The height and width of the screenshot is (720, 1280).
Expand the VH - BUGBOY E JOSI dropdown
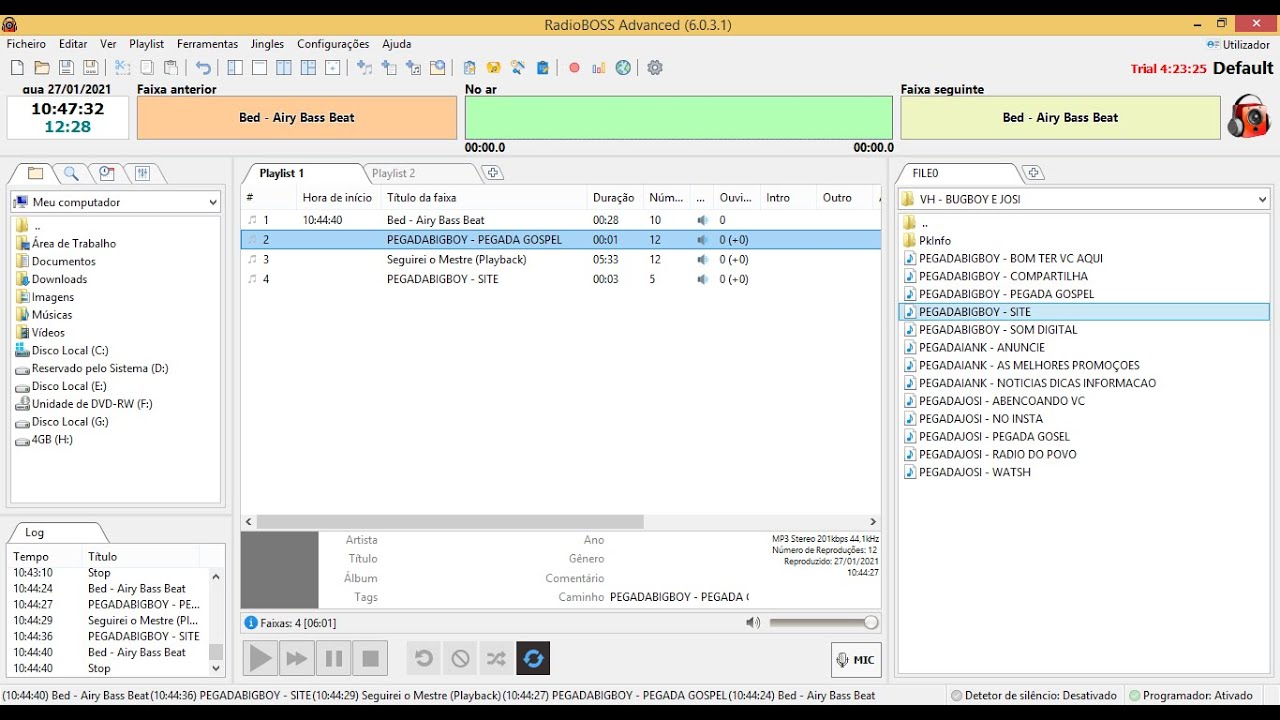point(1262,199)
